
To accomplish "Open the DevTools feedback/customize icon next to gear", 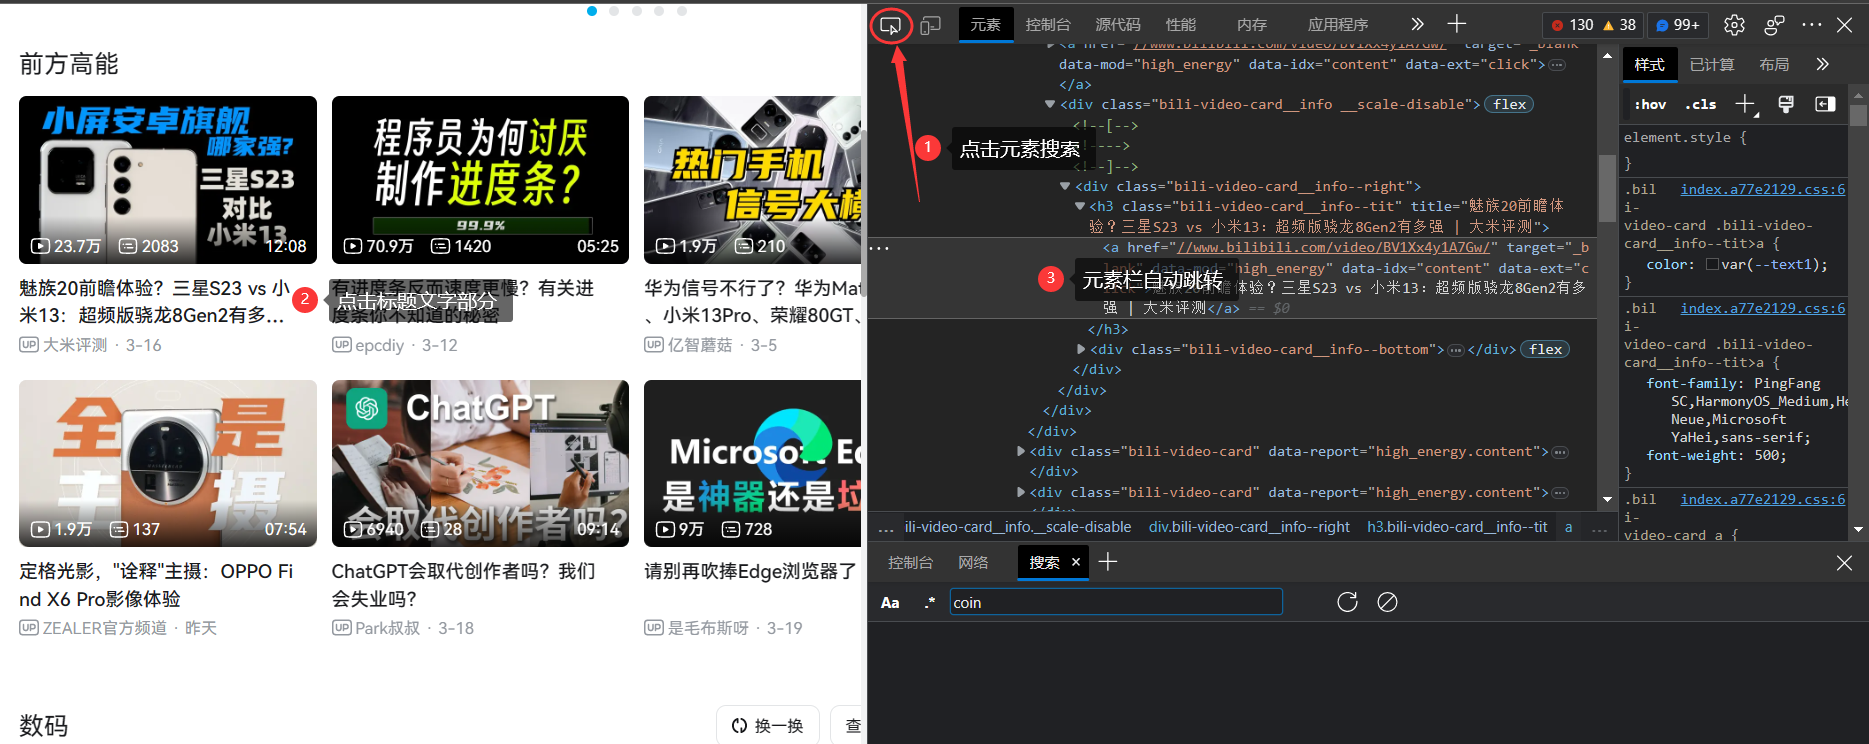I will [x=1775, y=25].
